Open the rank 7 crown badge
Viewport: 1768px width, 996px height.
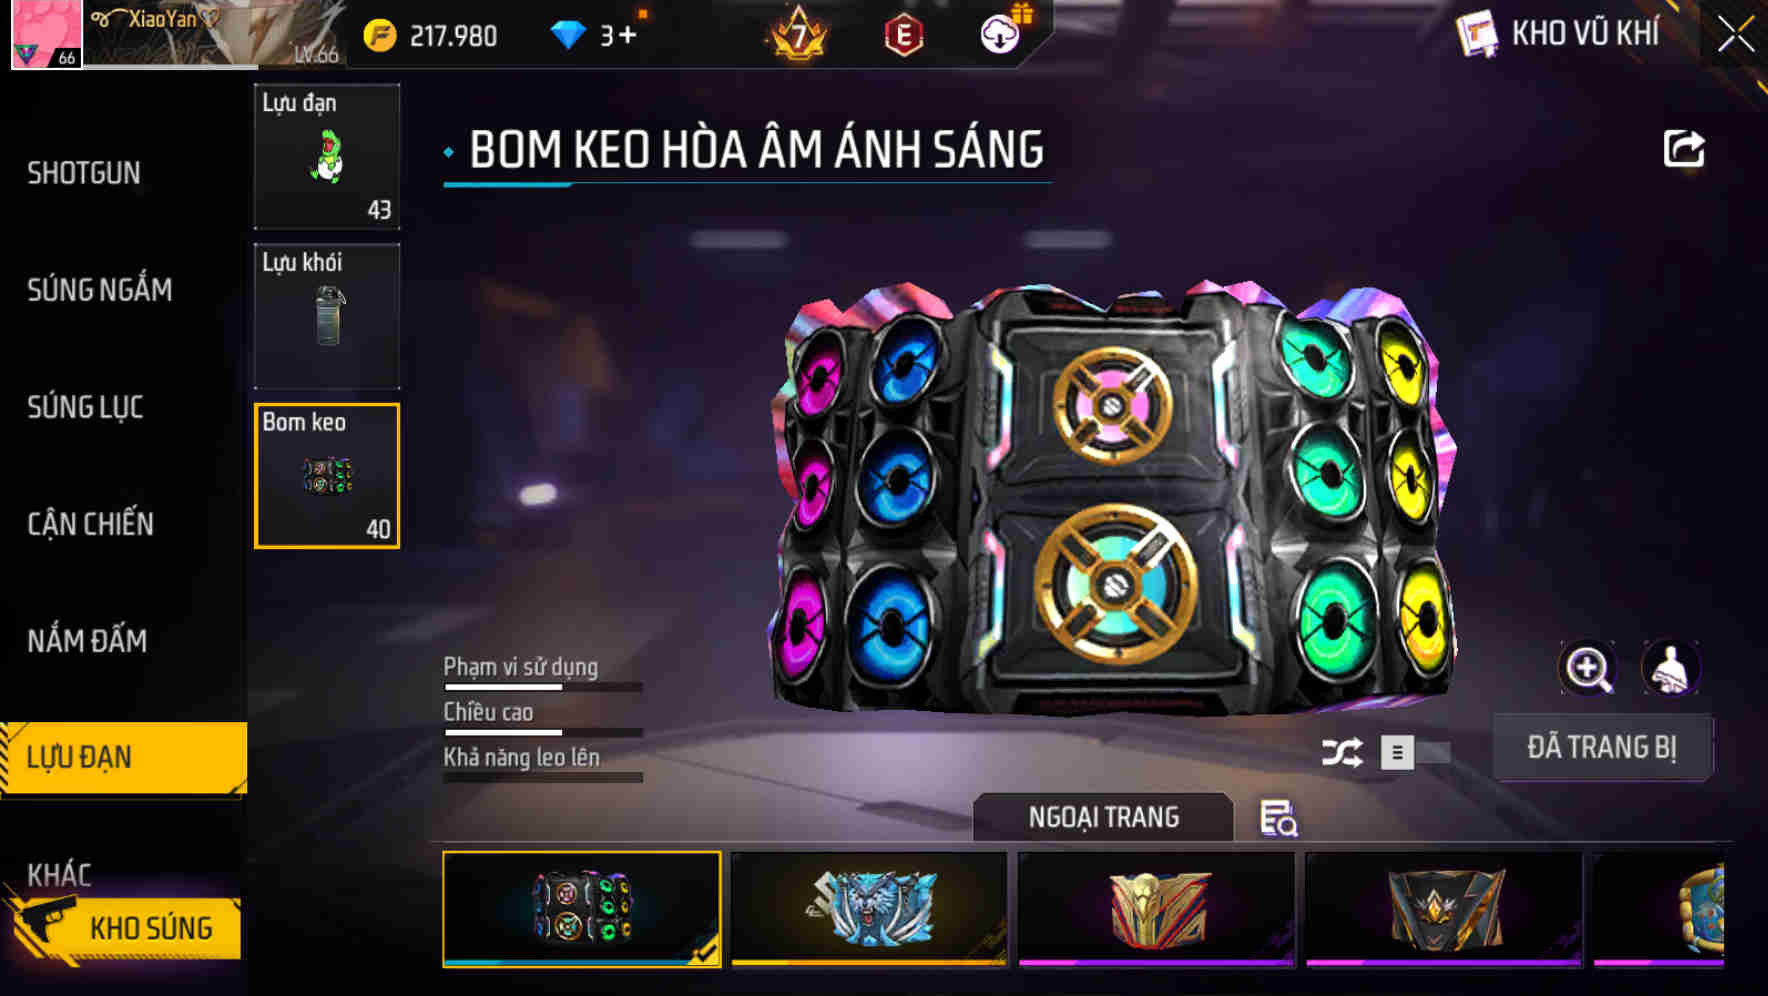(x=798, y=34)
